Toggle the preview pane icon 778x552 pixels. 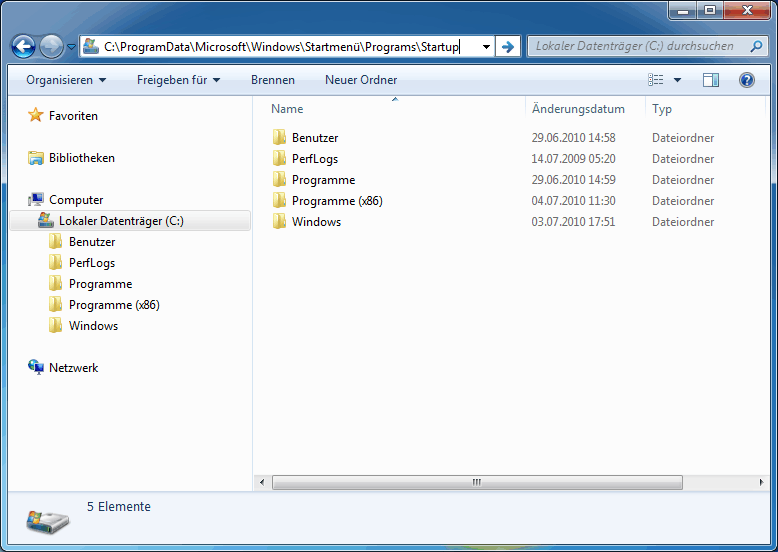tap(711, 80)
